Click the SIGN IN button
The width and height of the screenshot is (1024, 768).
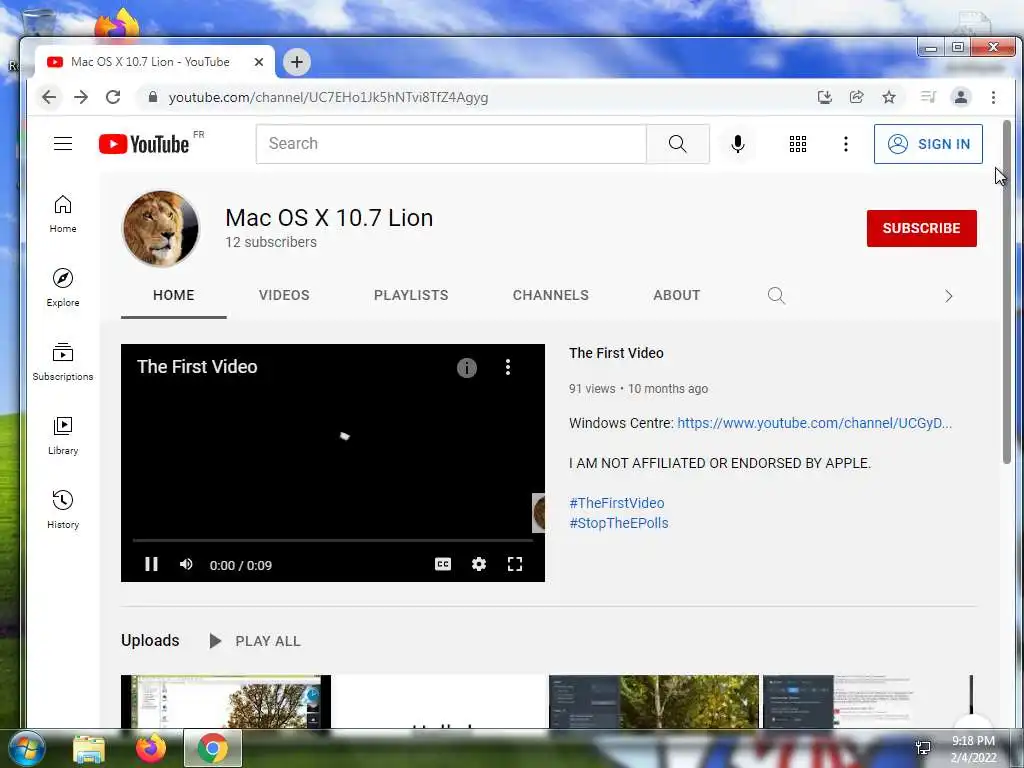click(x=928, y=144)
